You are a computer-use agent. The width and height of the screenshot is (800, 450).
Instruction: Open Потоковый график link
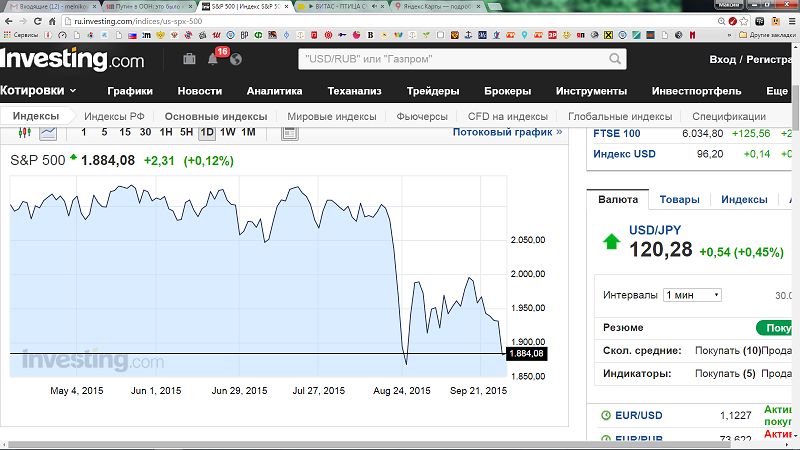coord(507,132)
